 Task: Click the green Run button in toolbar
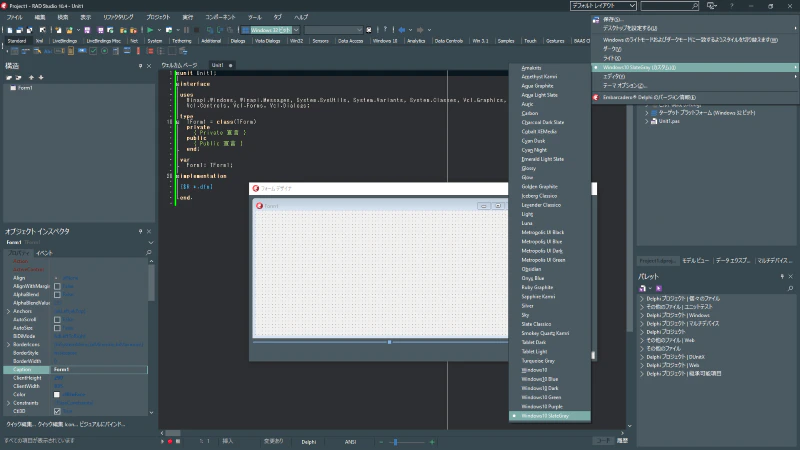click(150, 30)
